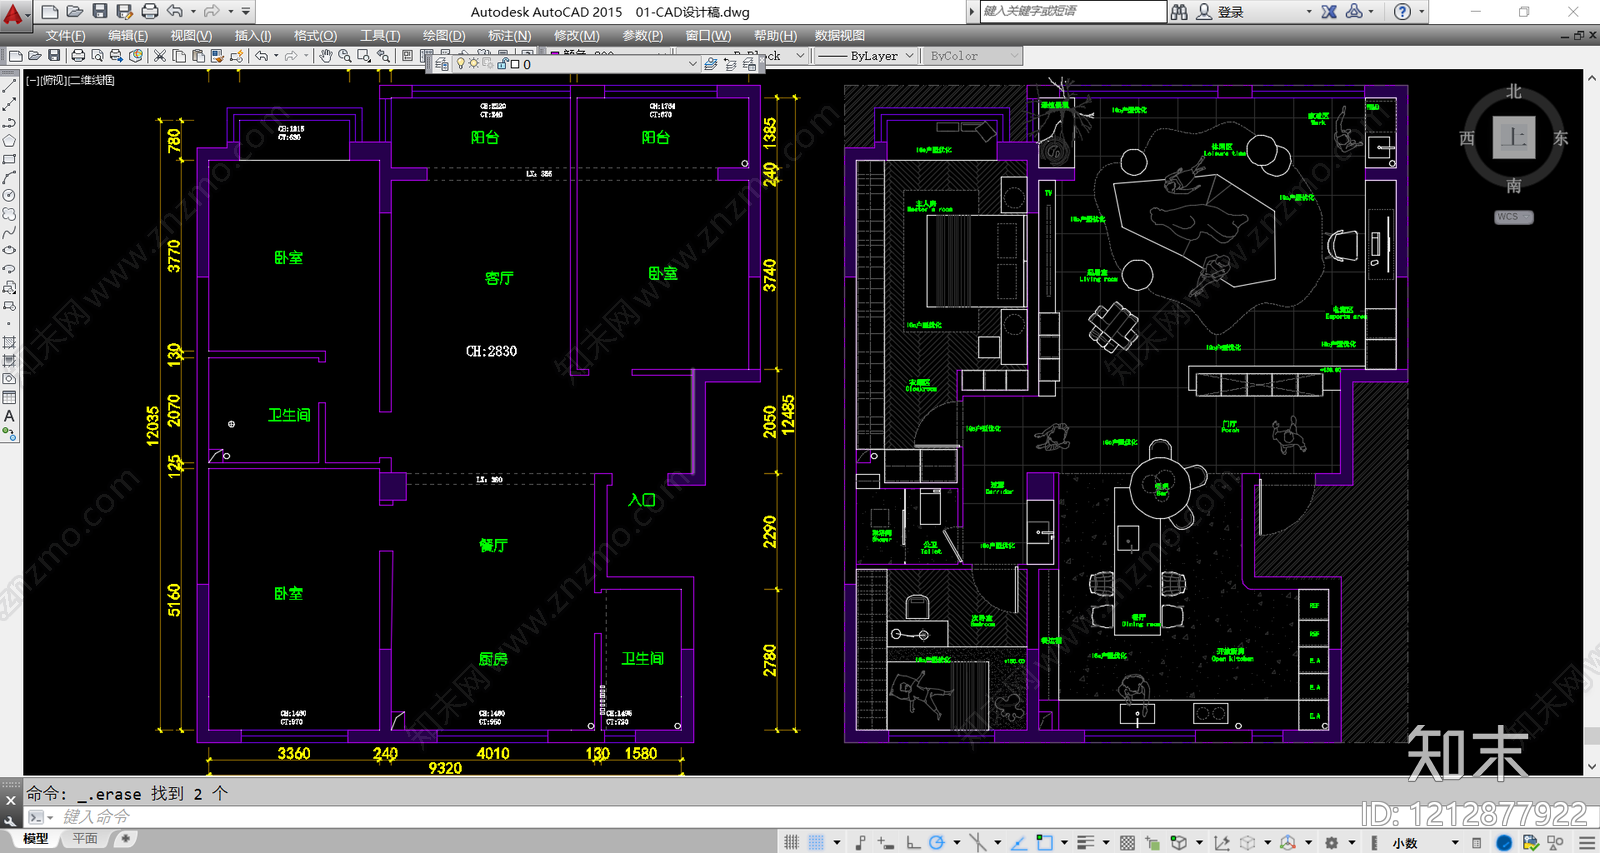Click the Undo arrow in quick access toolbar
This screenshot has width=1600, height=853.
point(175,11)
